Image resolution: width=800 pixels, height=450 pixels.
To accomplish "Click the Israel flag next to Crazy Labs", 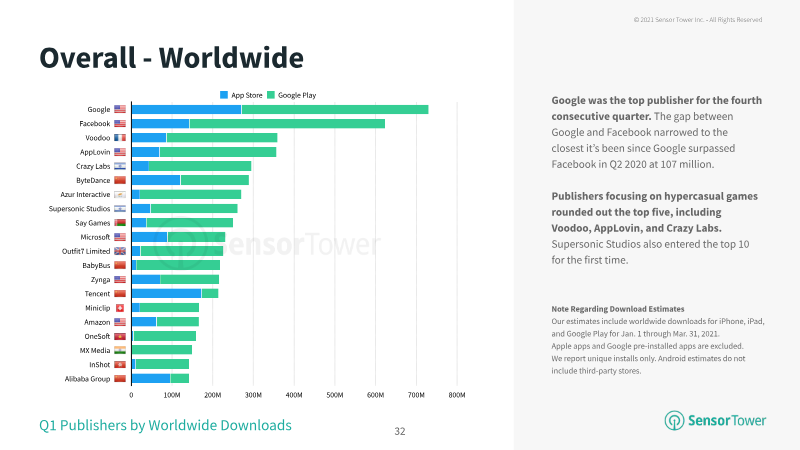I will (120, 166).
